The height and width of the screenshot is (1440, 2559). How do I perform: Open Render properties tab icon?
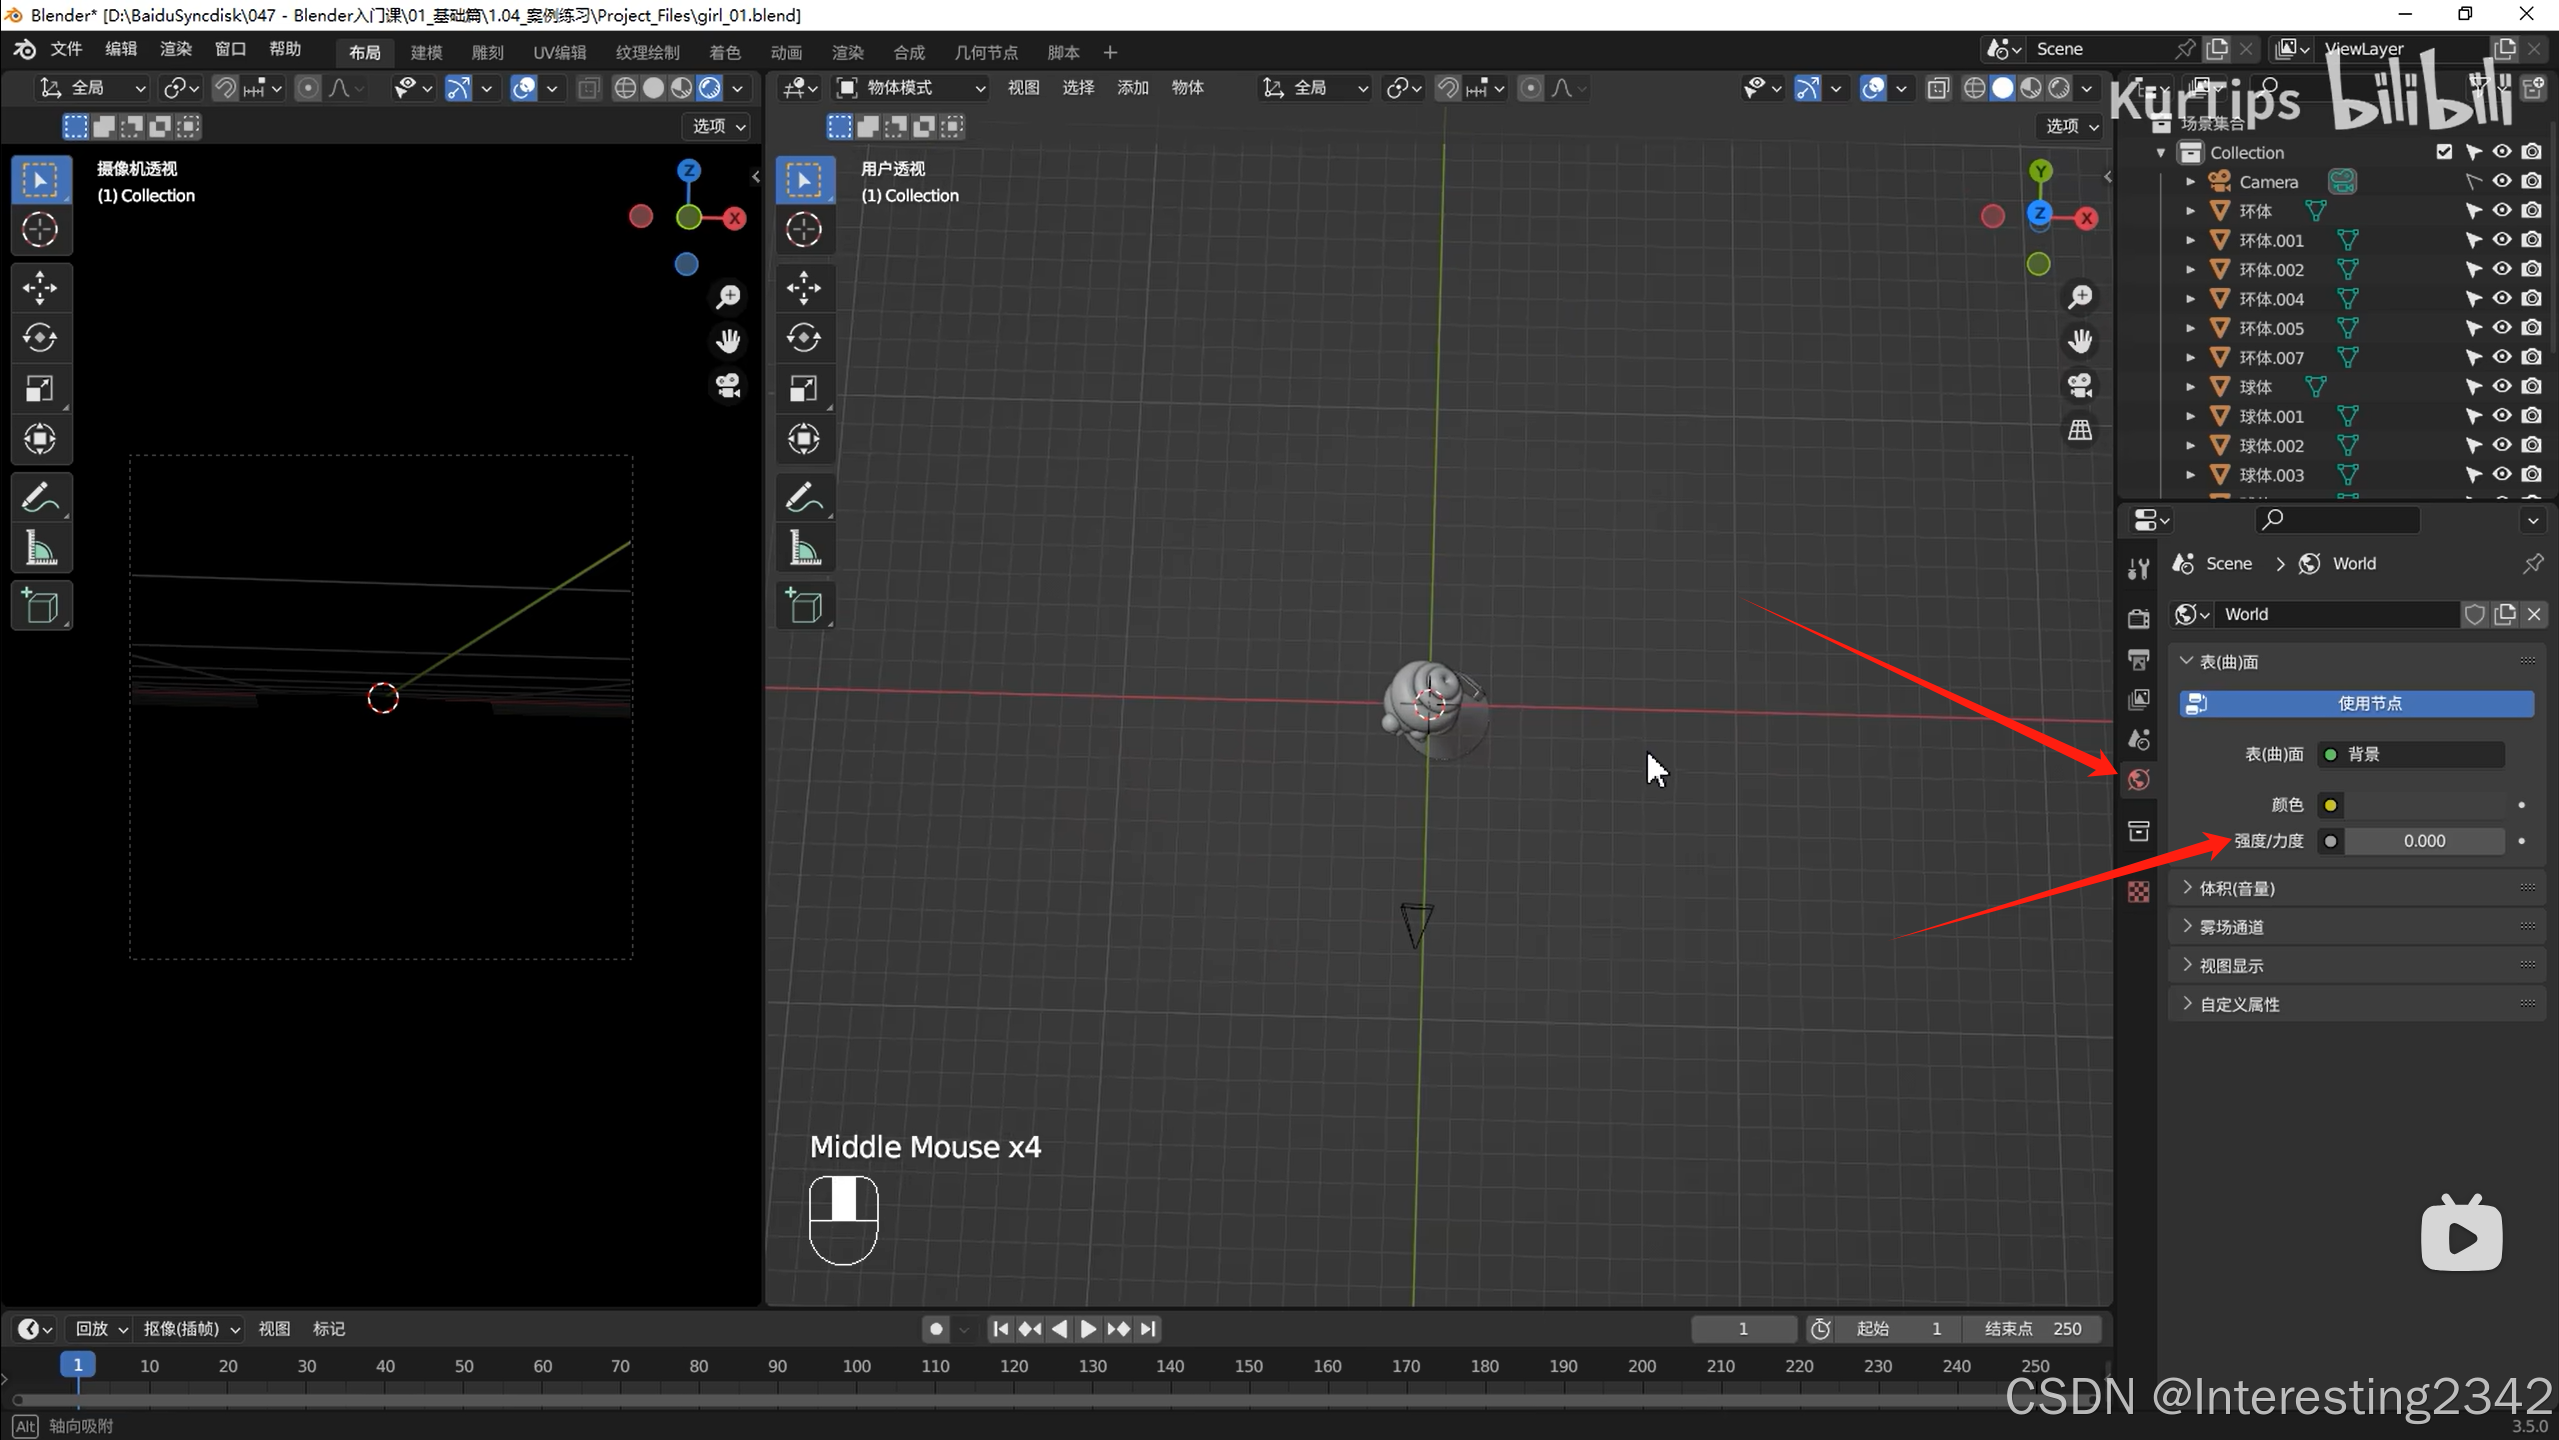pyautogui.click(x=2139, y=618)
